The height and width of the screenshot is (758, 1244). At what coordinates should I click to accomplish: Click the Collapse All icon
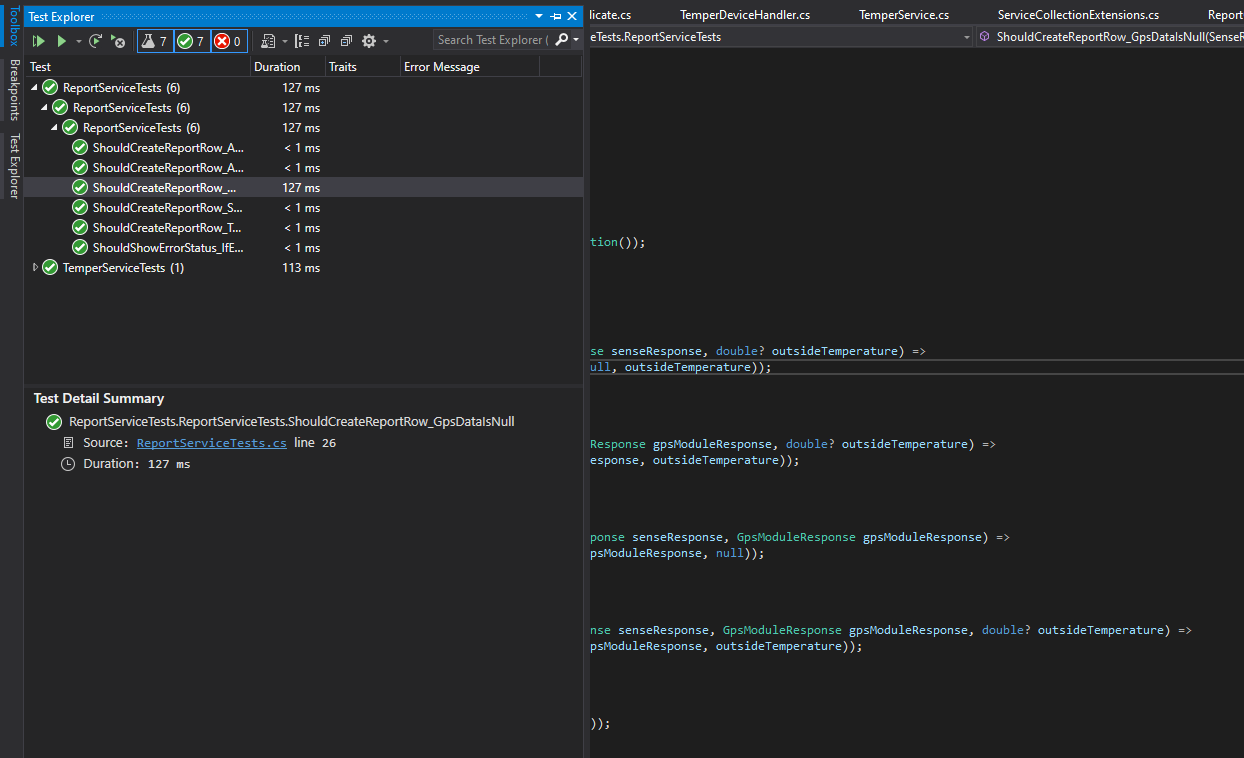point(346,41)
